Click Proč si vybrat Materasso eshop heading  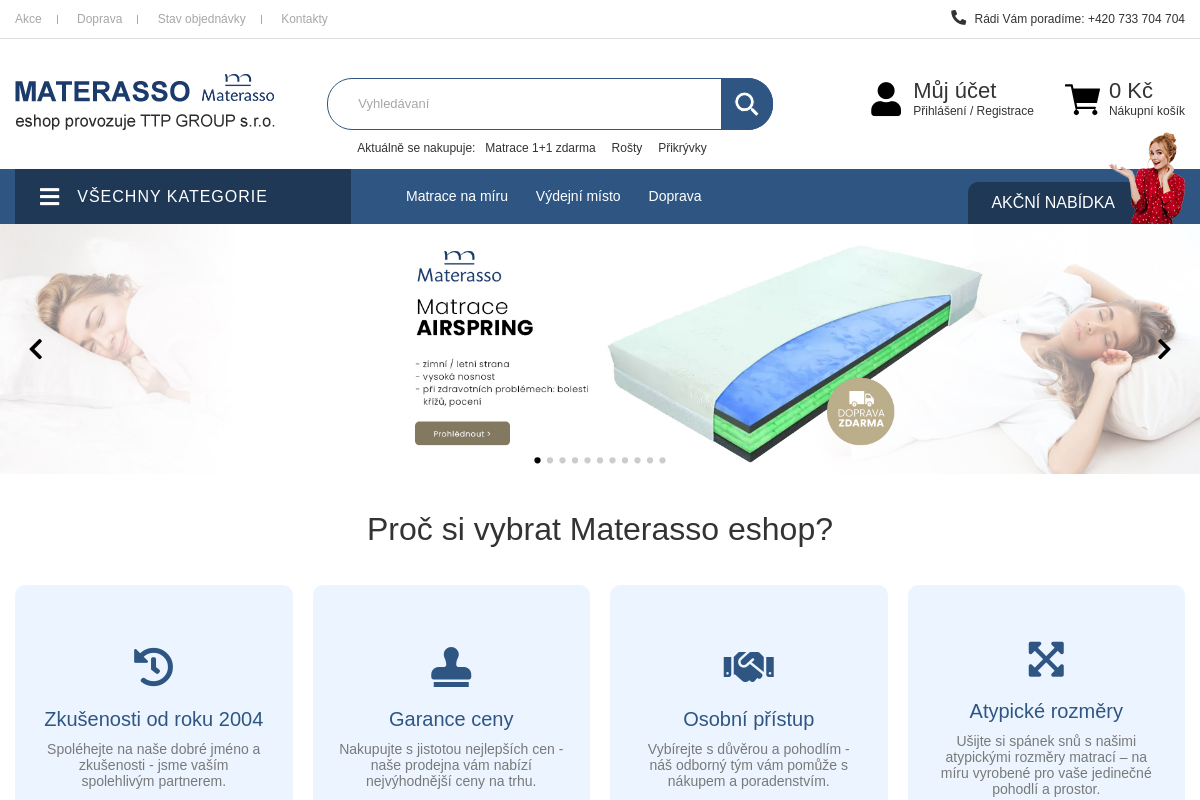coord(600,529)
